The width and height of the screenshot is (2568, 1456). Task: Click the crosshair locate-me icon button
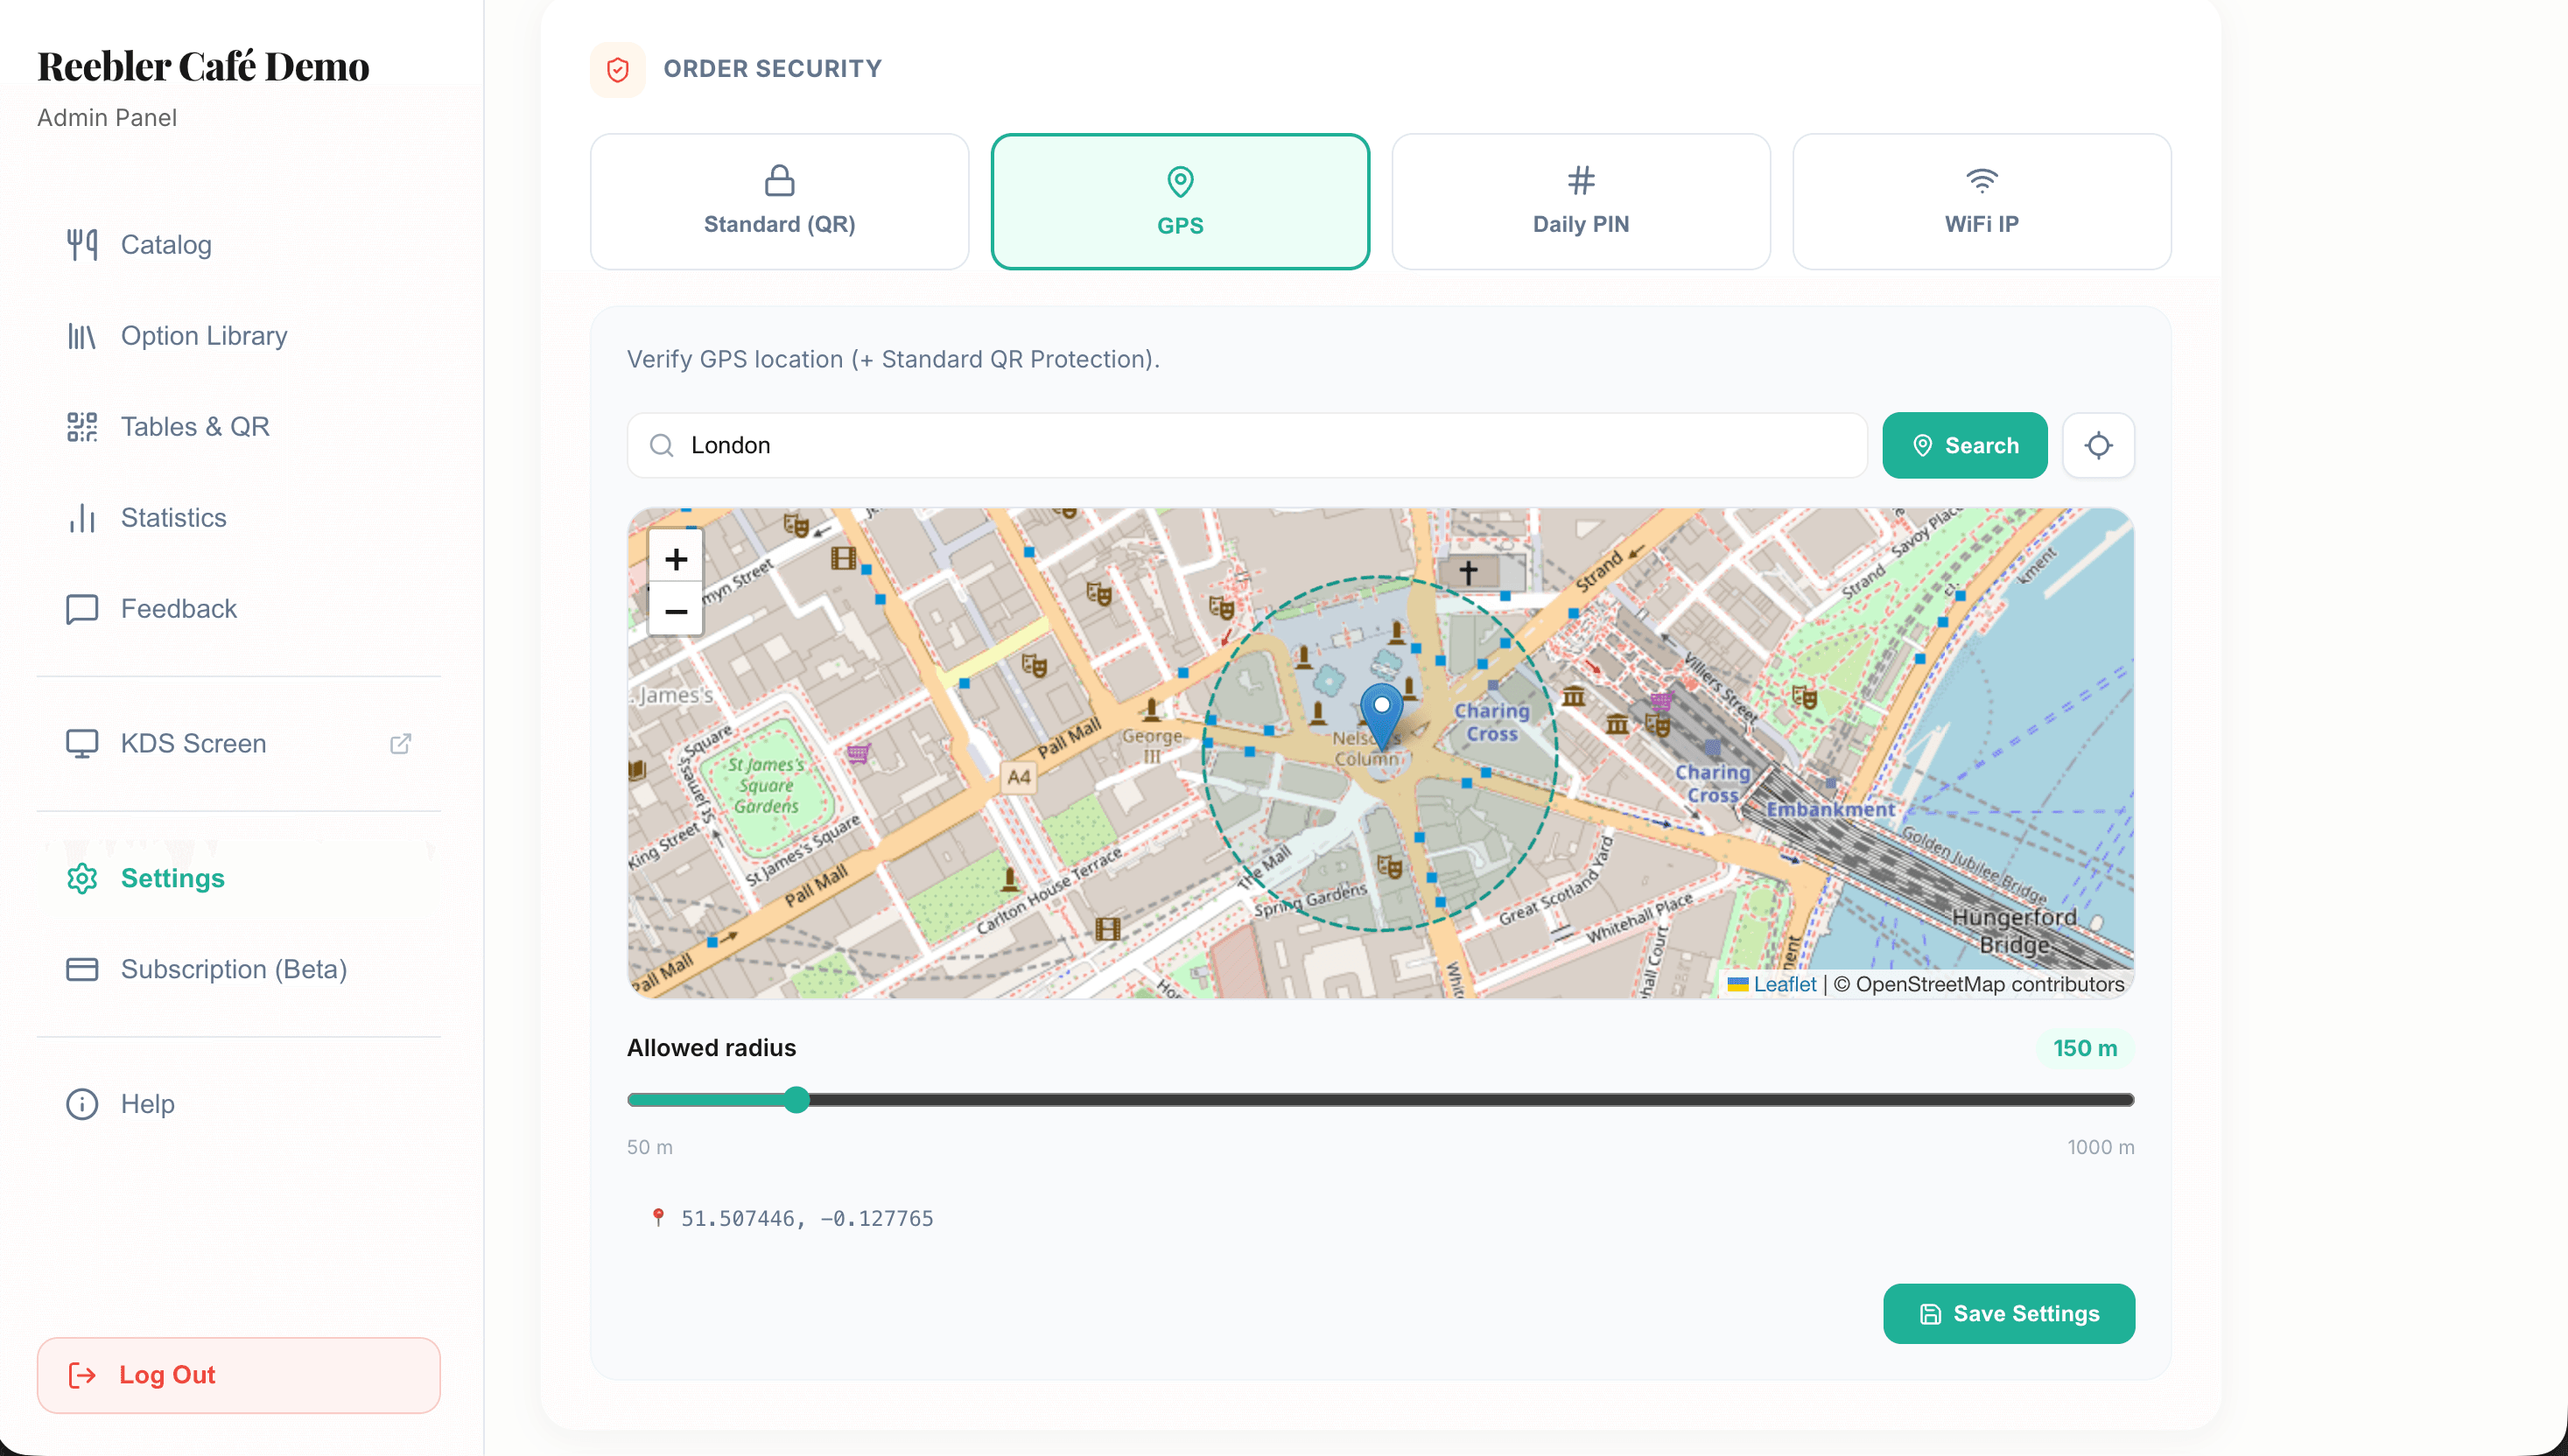2098,445
